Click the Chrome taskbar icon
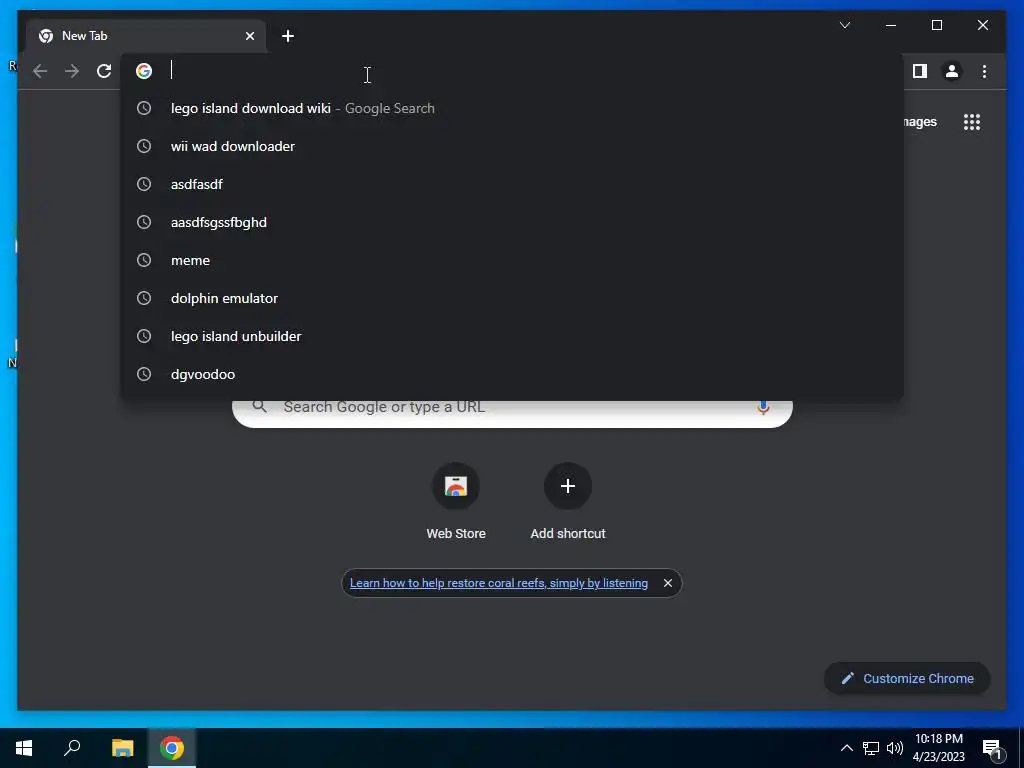The height and width of the screenshot is (768, 1024). point(172,748)
